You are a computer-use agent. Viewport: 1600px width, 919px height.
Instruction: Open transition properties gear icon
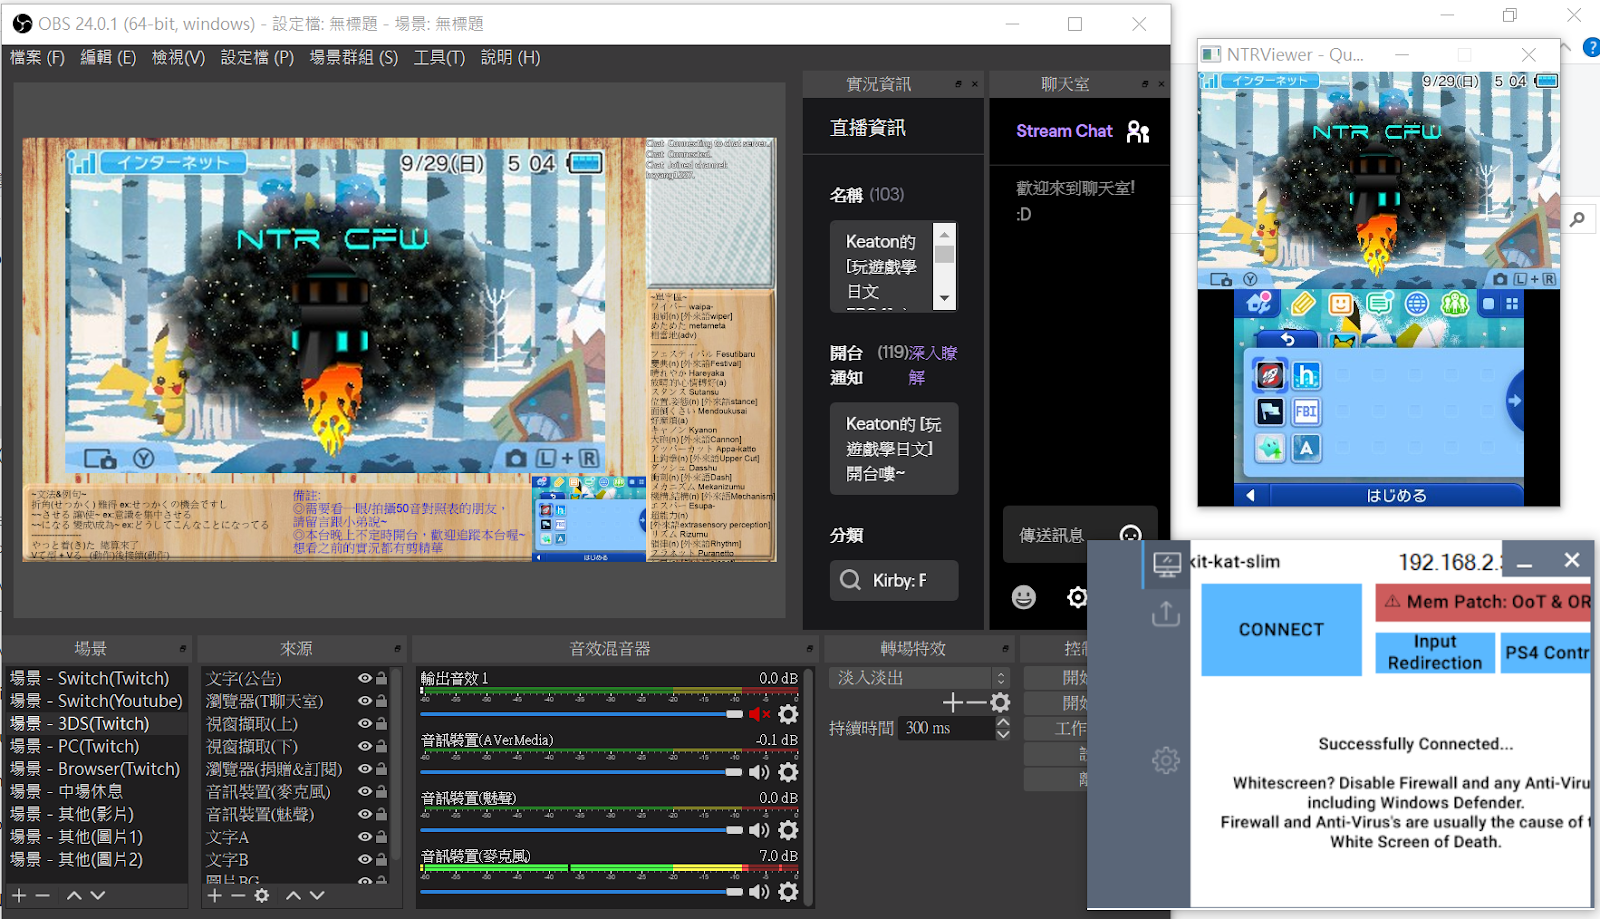point(1000,703)
